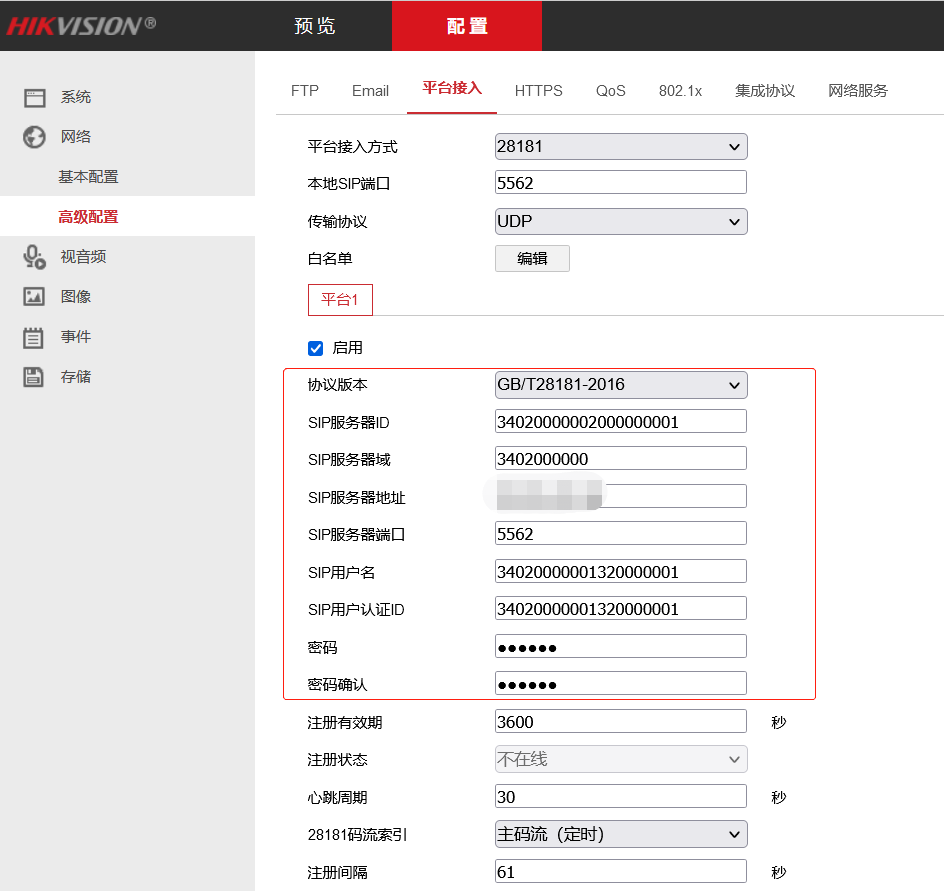Viewport: 944px width, 891px height.
Task: Click the SIP服务器ID input field
Action: (x=621, y=421)
